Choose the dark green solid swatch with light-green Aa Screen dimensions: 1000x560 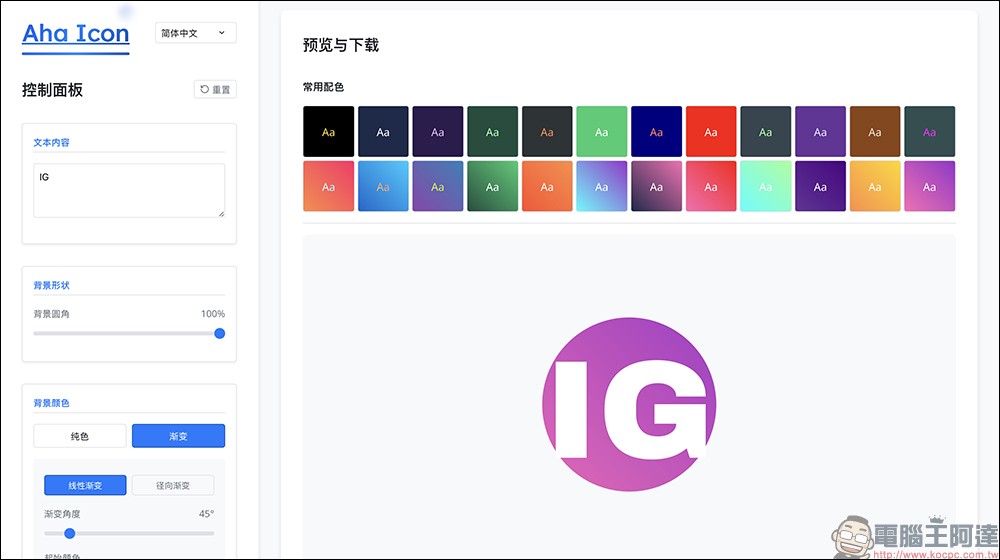pos(492,131)
